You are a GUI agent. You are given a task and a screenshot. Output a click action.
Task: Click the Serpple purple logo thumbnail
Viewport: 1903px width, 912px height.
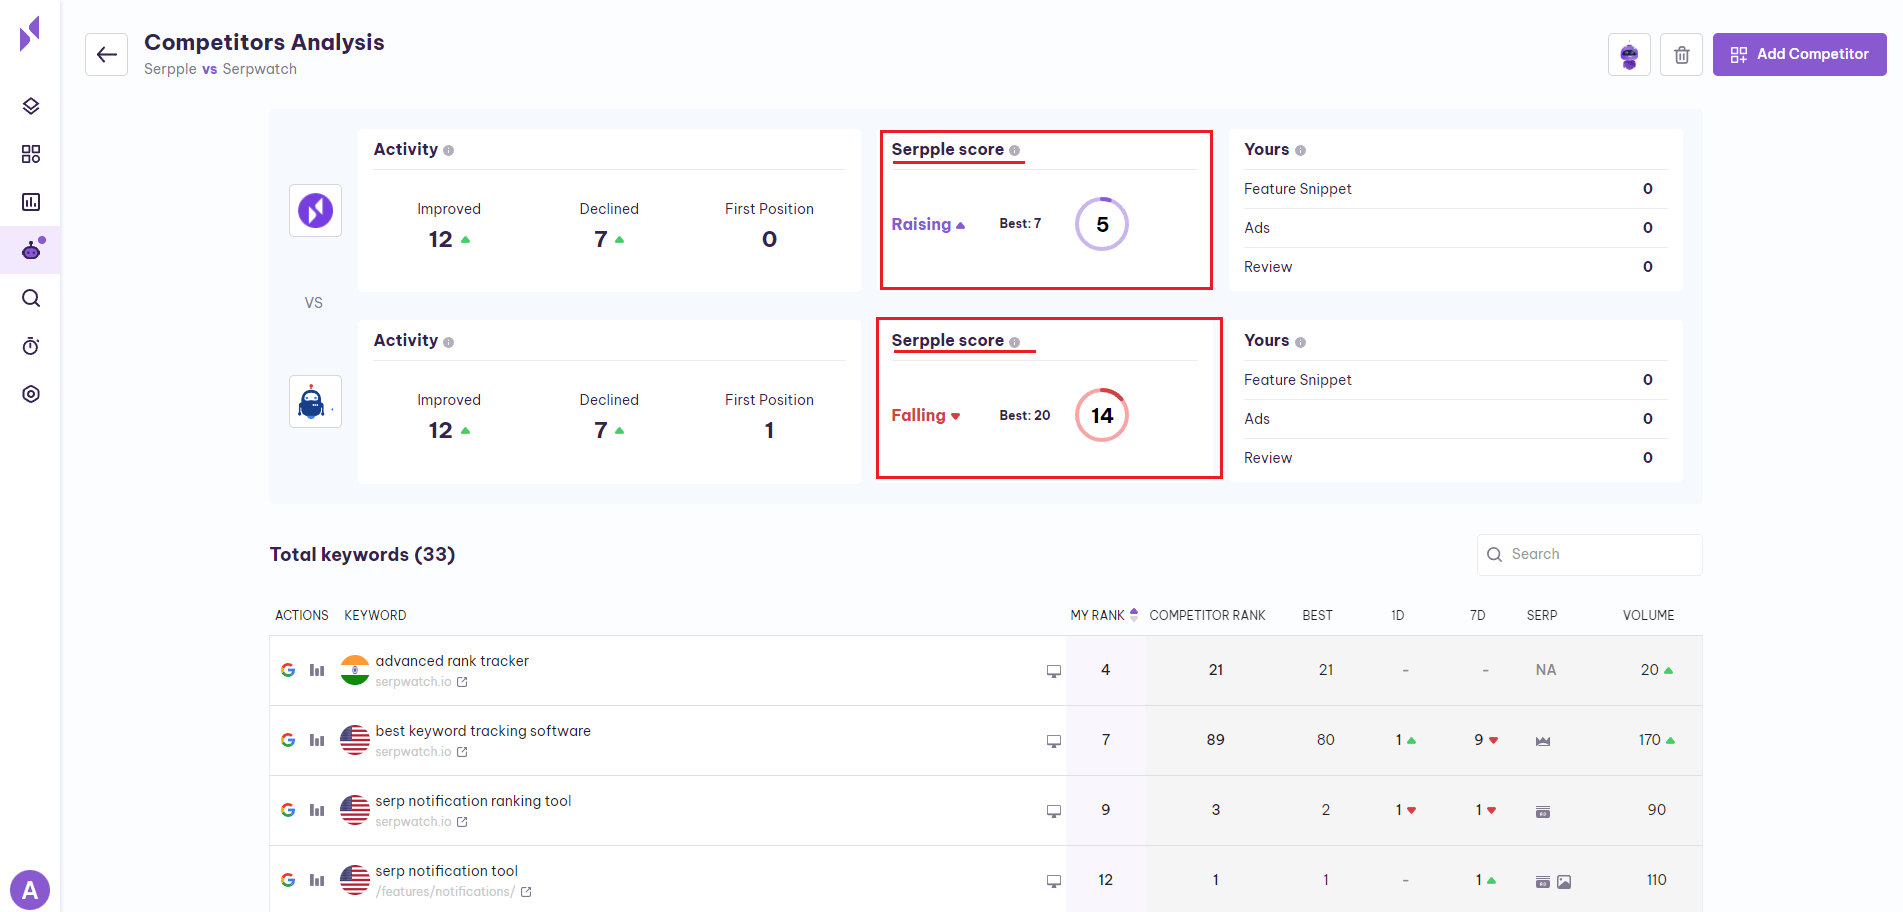(x=315, y=210)
